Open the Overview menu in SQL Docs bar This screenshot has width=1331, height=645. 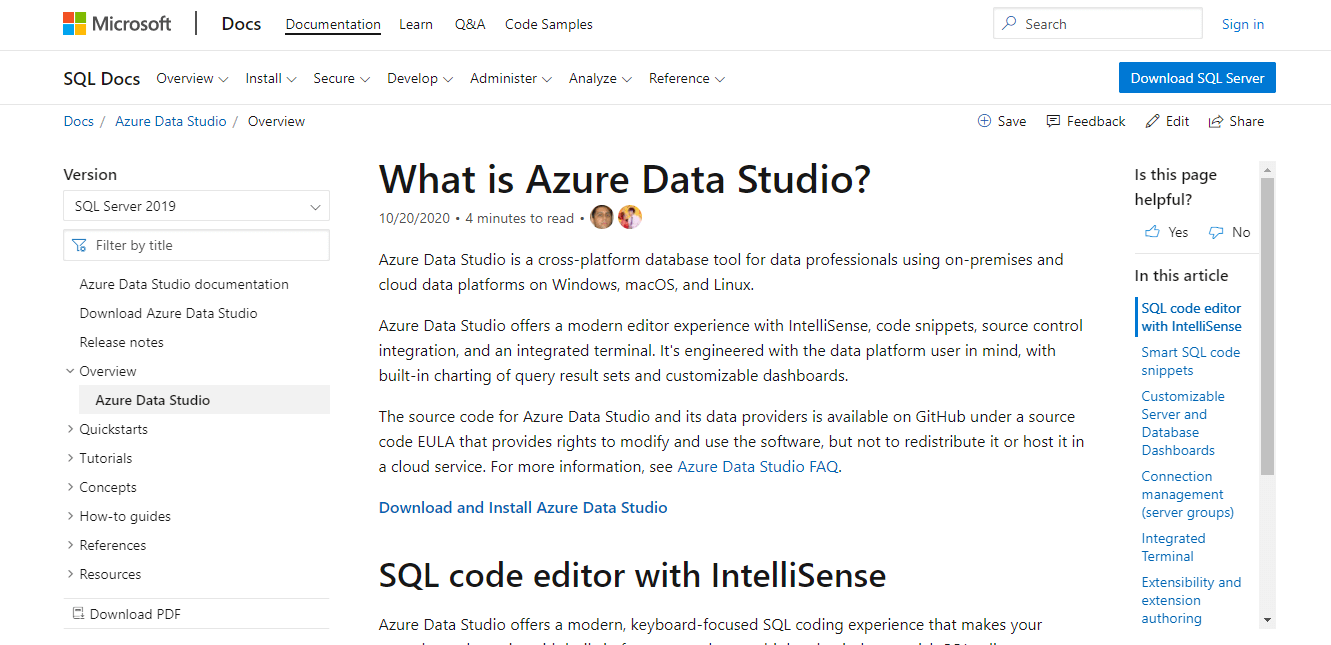pyautogui.click(x=192, y=78)
